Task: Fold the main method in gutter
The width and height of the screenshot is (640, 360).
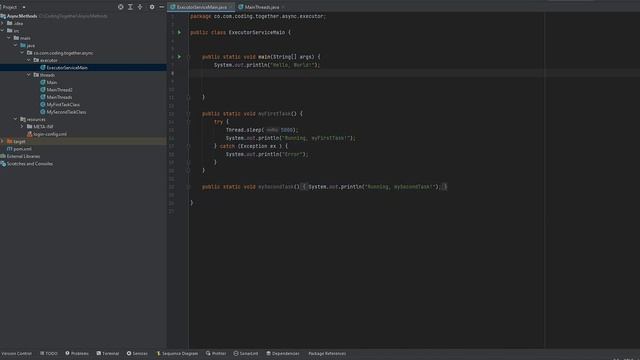Action: pyautogui.click(x=189, y=57)
